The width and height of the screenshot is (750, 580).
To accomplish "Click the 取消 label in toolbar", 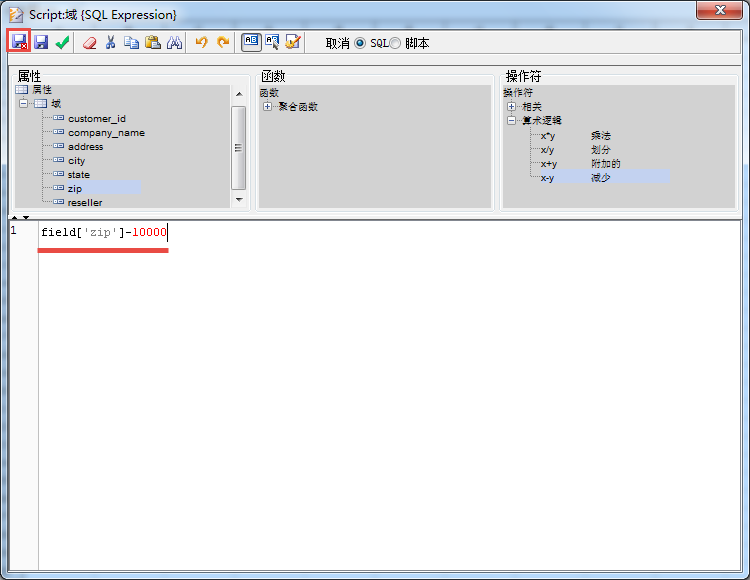I will coord(337,44).
